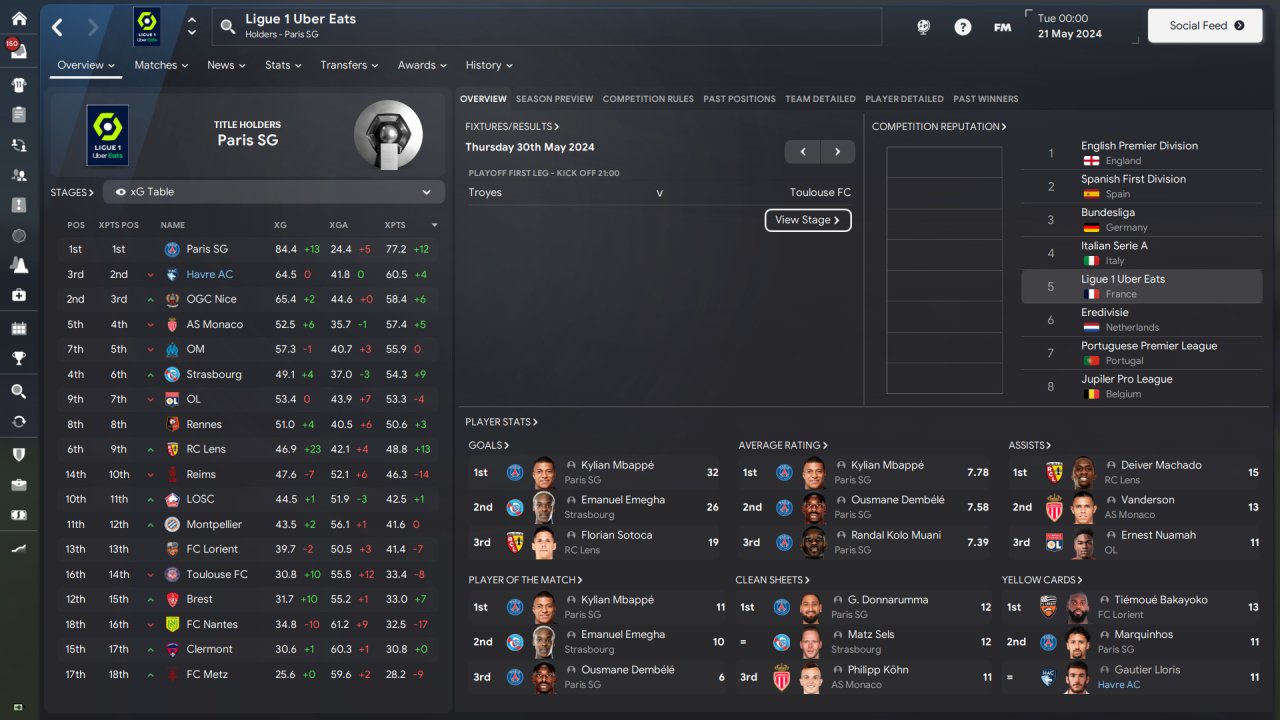Show next fixtures date with right arrow
This screenshot has height=720, width=1280.
(x=838, y=152)
